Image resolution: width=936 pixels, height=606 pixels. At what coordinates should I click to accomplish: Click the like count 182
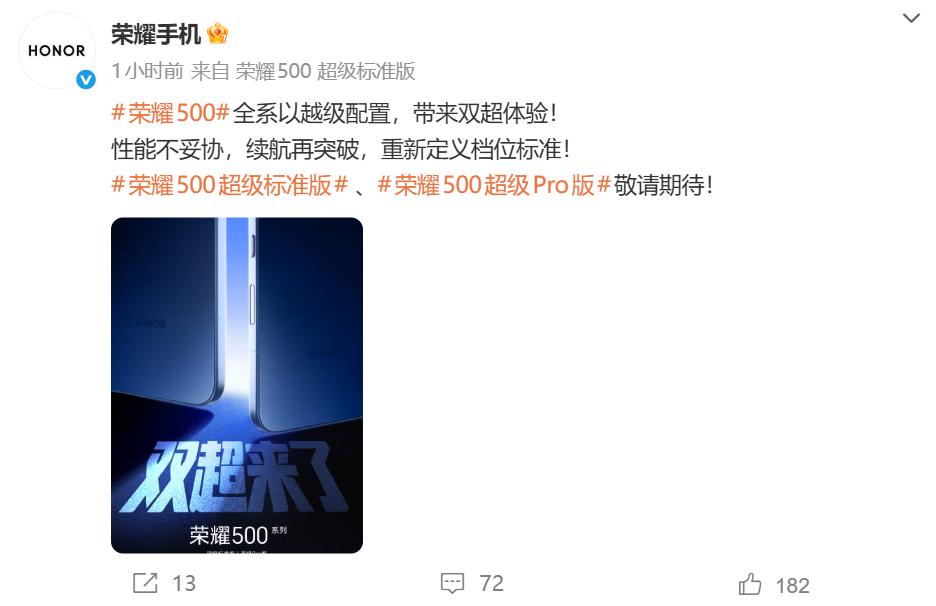(x=792, y=586)
